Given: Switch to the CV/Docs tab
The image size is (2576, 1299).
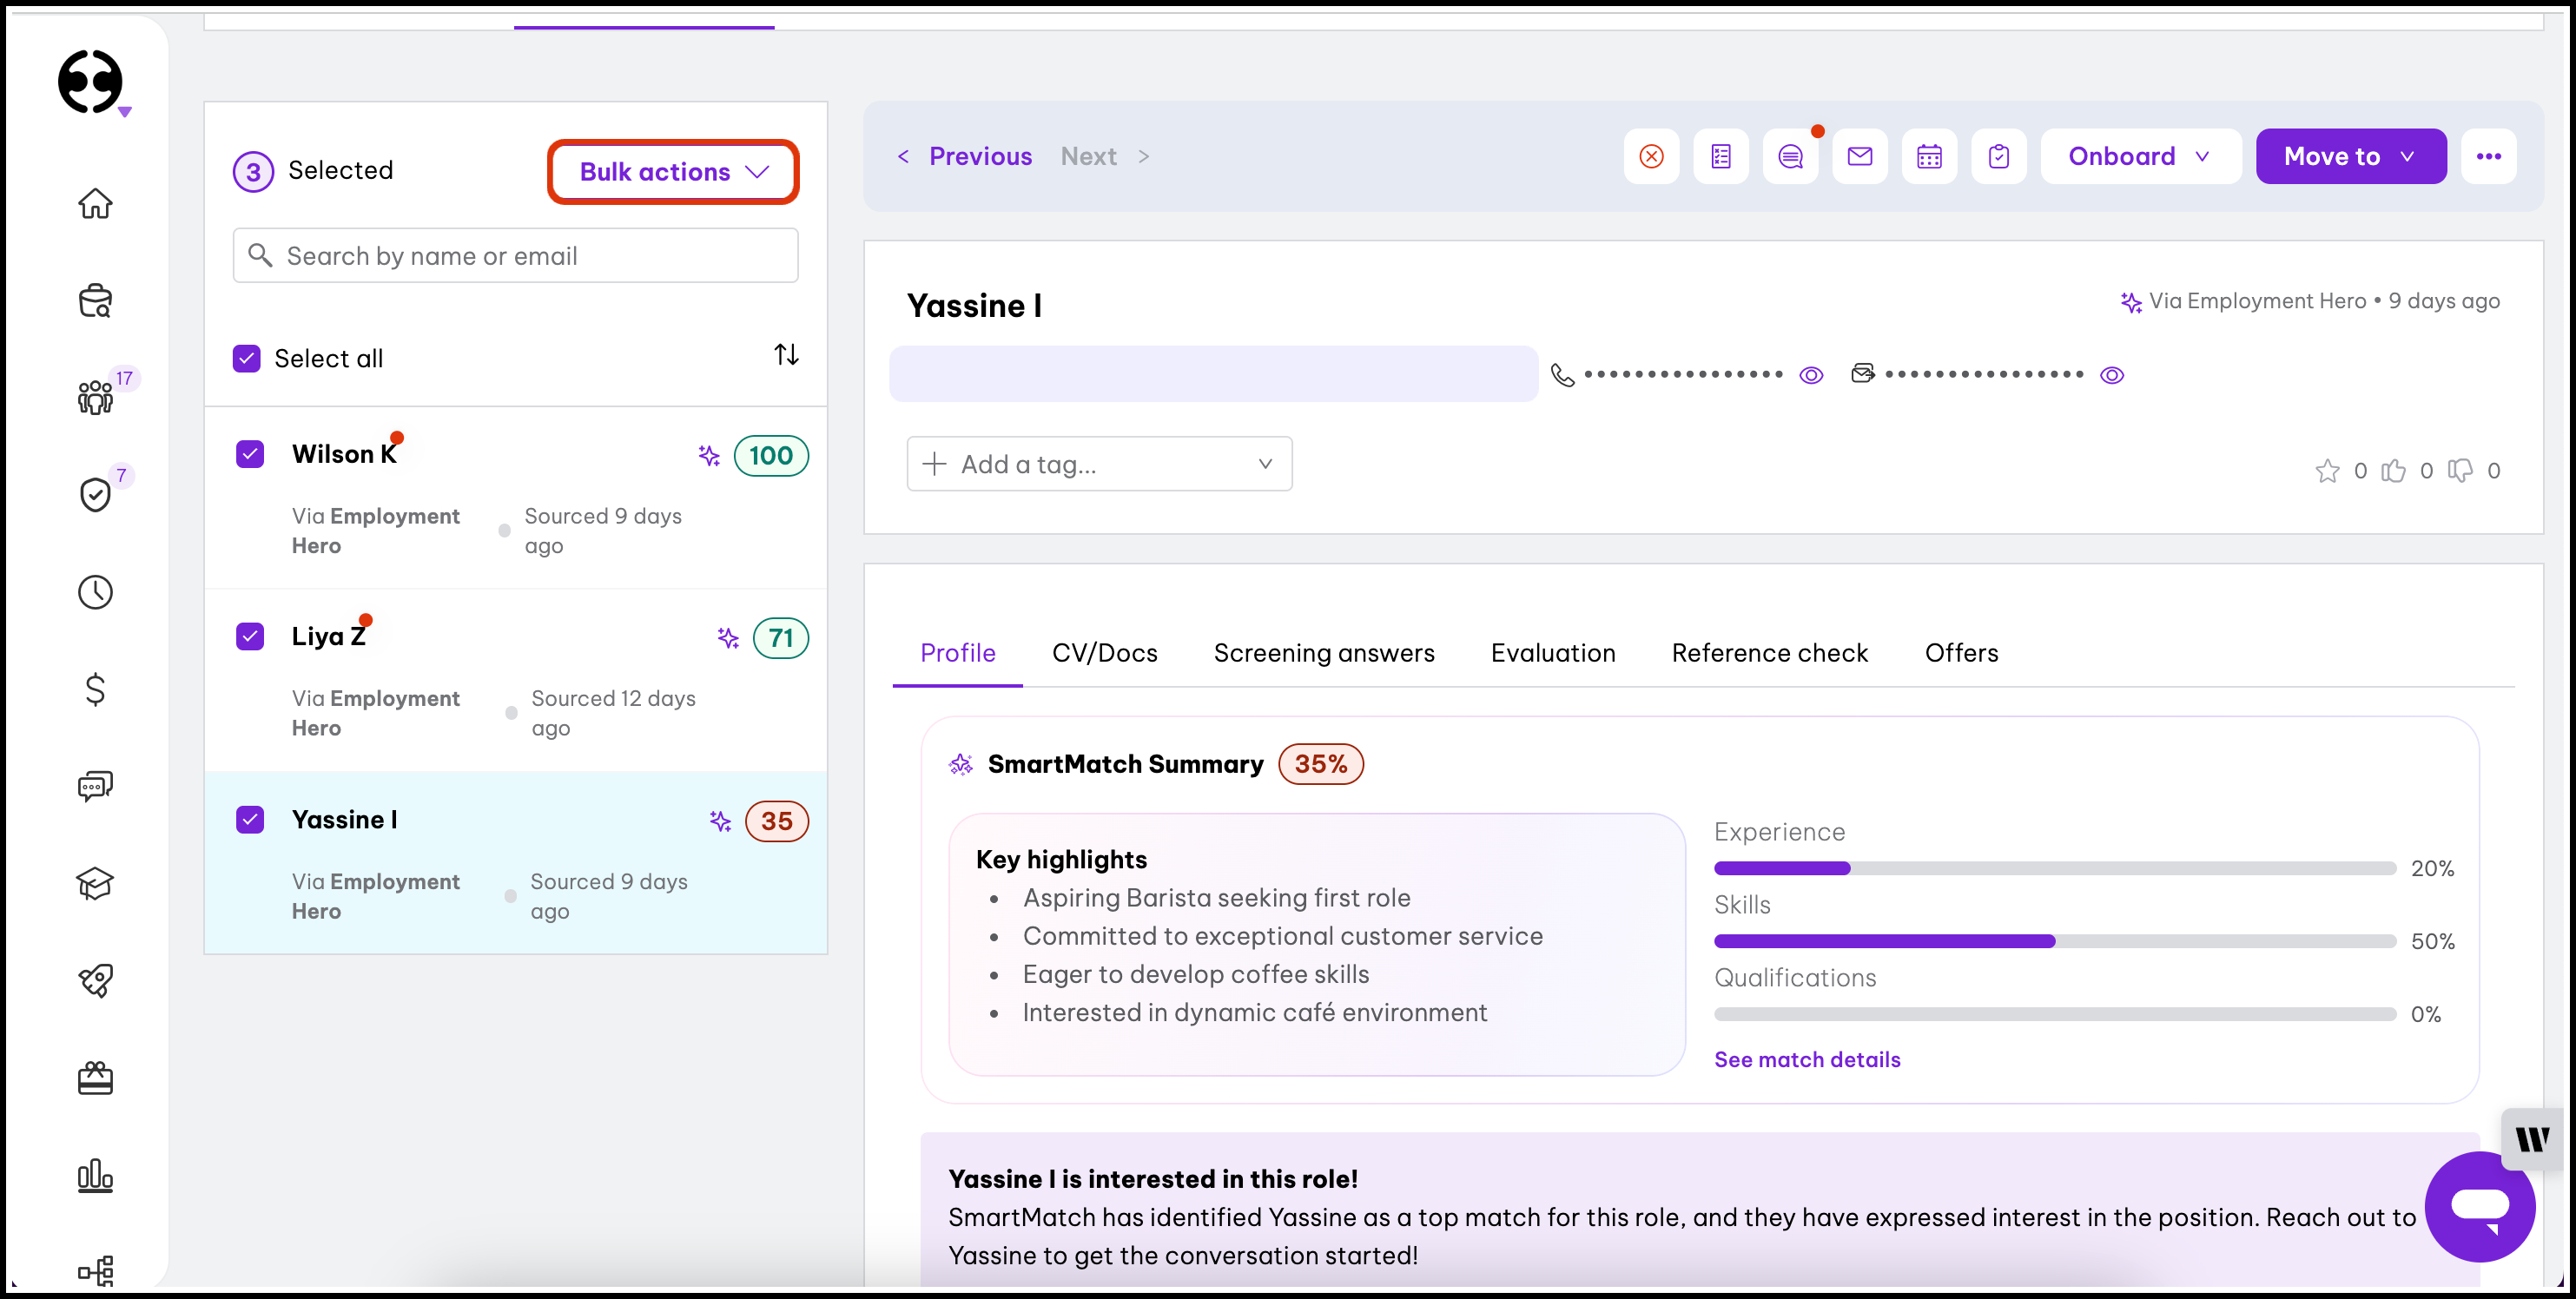Looking at the screenshot, I should 1104,653.
